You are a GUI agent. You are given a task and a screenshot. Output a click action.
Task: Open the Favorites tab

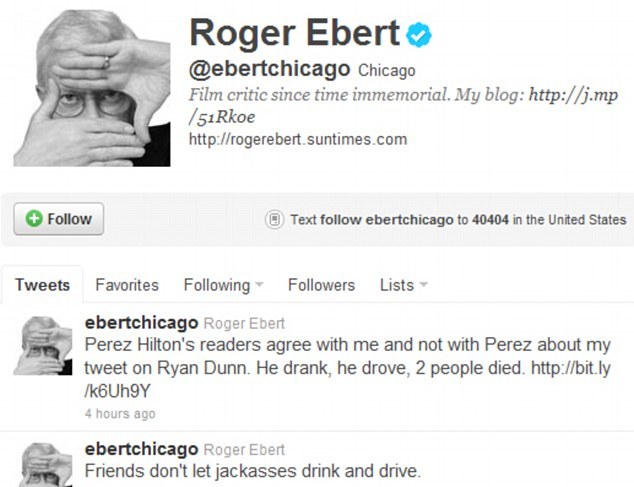[127, 285]
